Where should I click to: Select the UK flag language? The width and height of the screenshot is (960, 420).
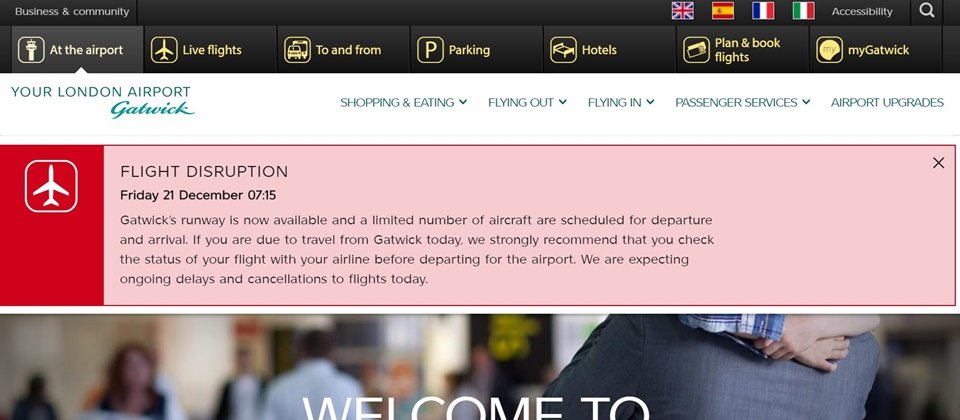[x=683, y=11]
